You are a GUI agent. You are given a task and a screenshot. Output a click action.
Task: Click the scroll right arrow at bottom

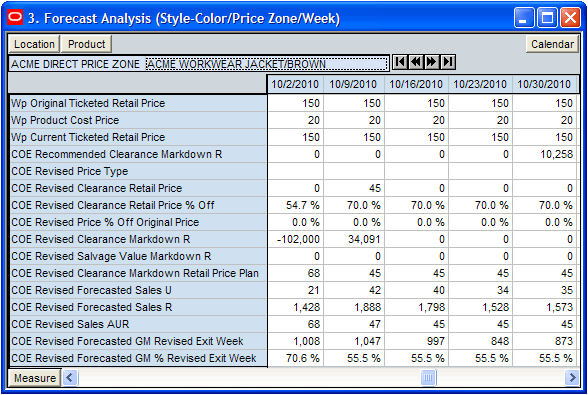[x=572, y=377]
